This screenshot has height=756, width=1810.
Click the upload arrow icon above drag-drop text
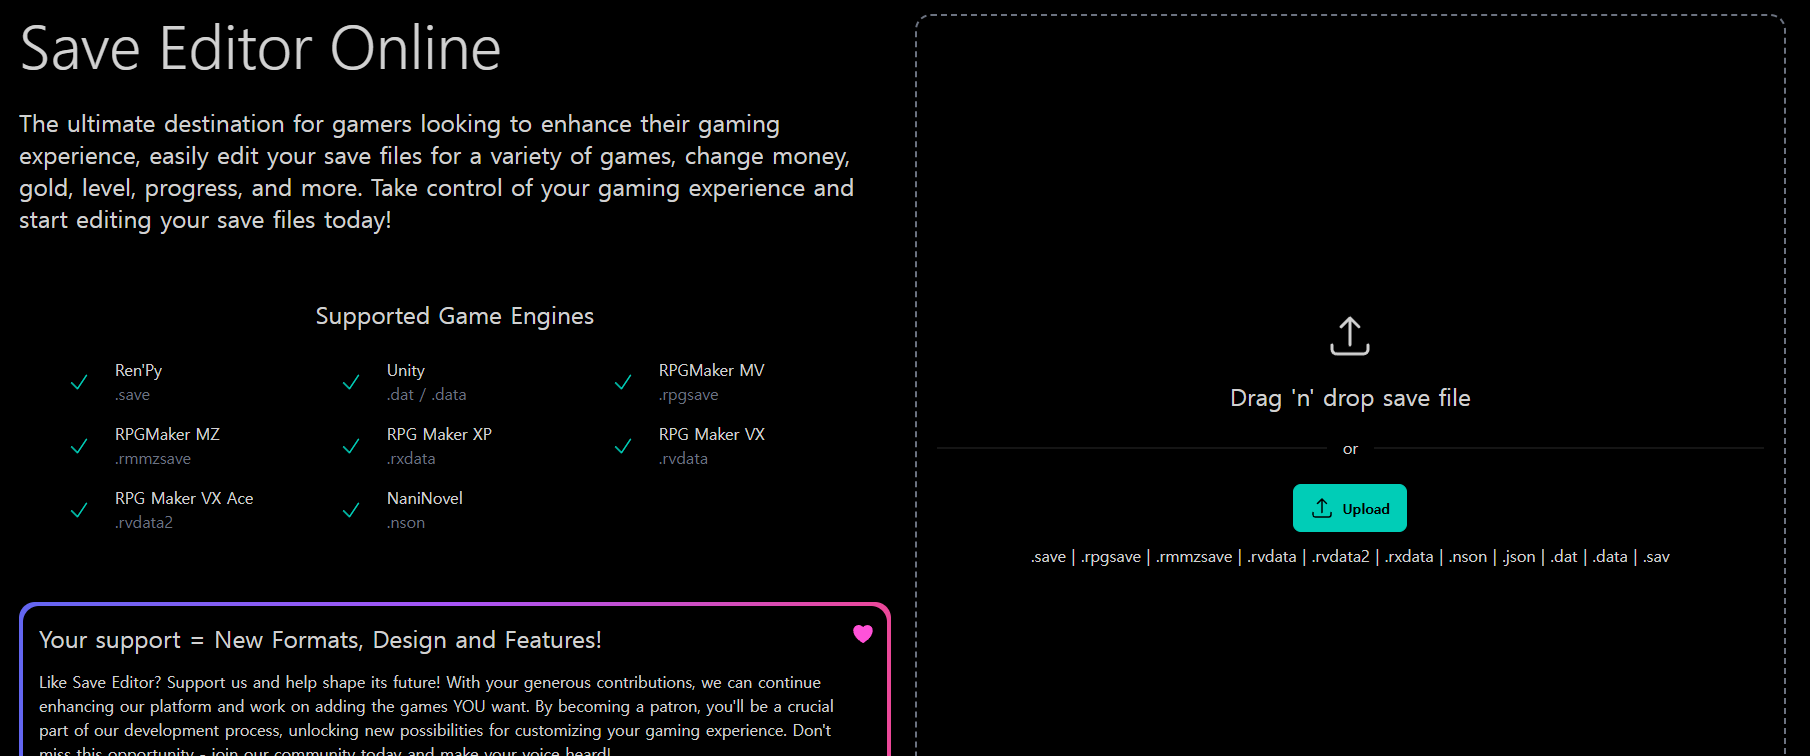pyautogui.click(x=1350, y=336)
